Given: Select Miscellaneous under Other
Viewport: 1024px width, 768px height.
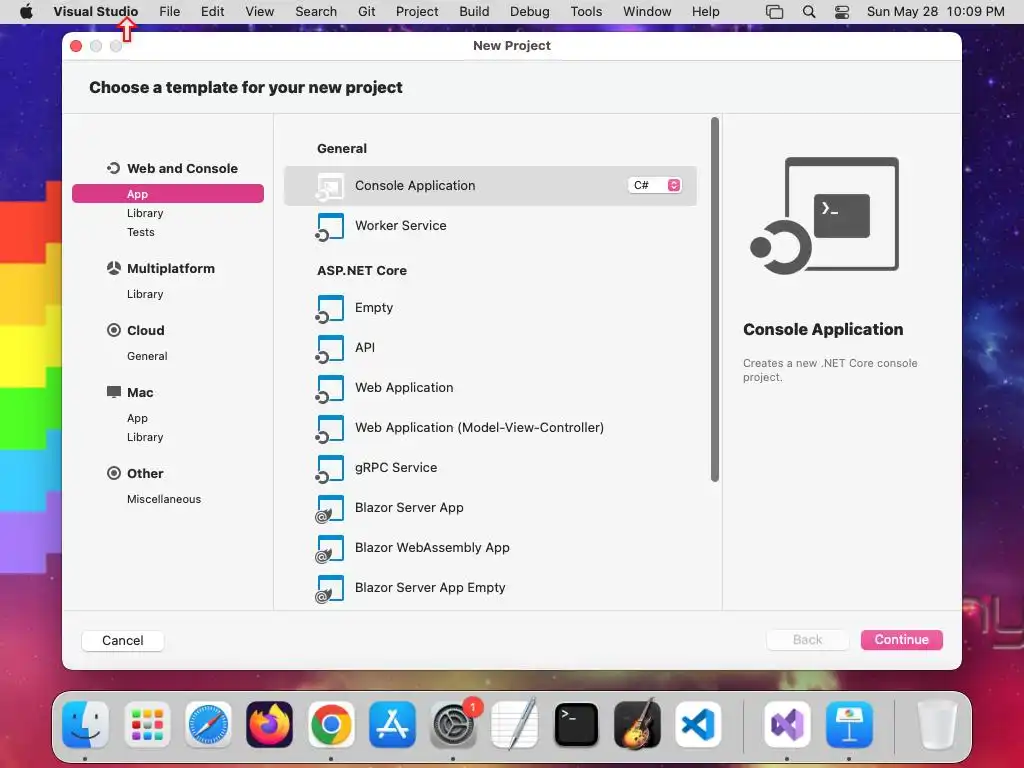Looking at the screenshot, I should pos(164,499).
